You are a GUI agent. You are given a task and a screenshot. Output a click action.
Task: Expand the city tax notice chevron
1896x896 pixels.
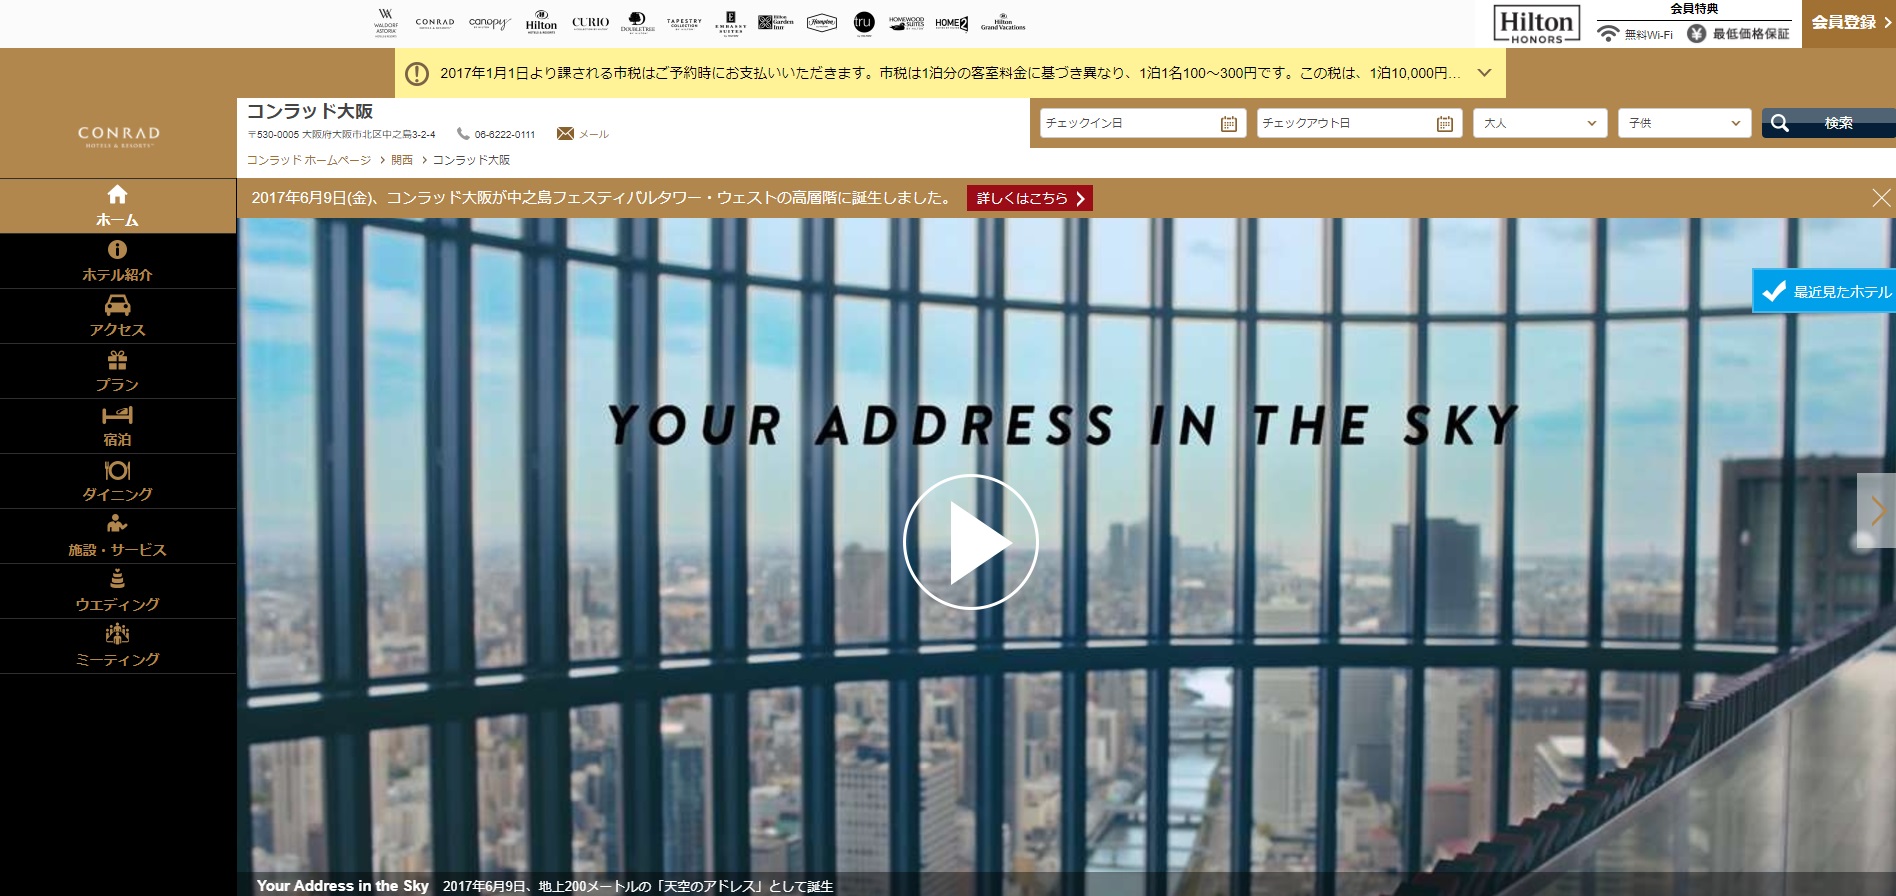[1485, 73]
